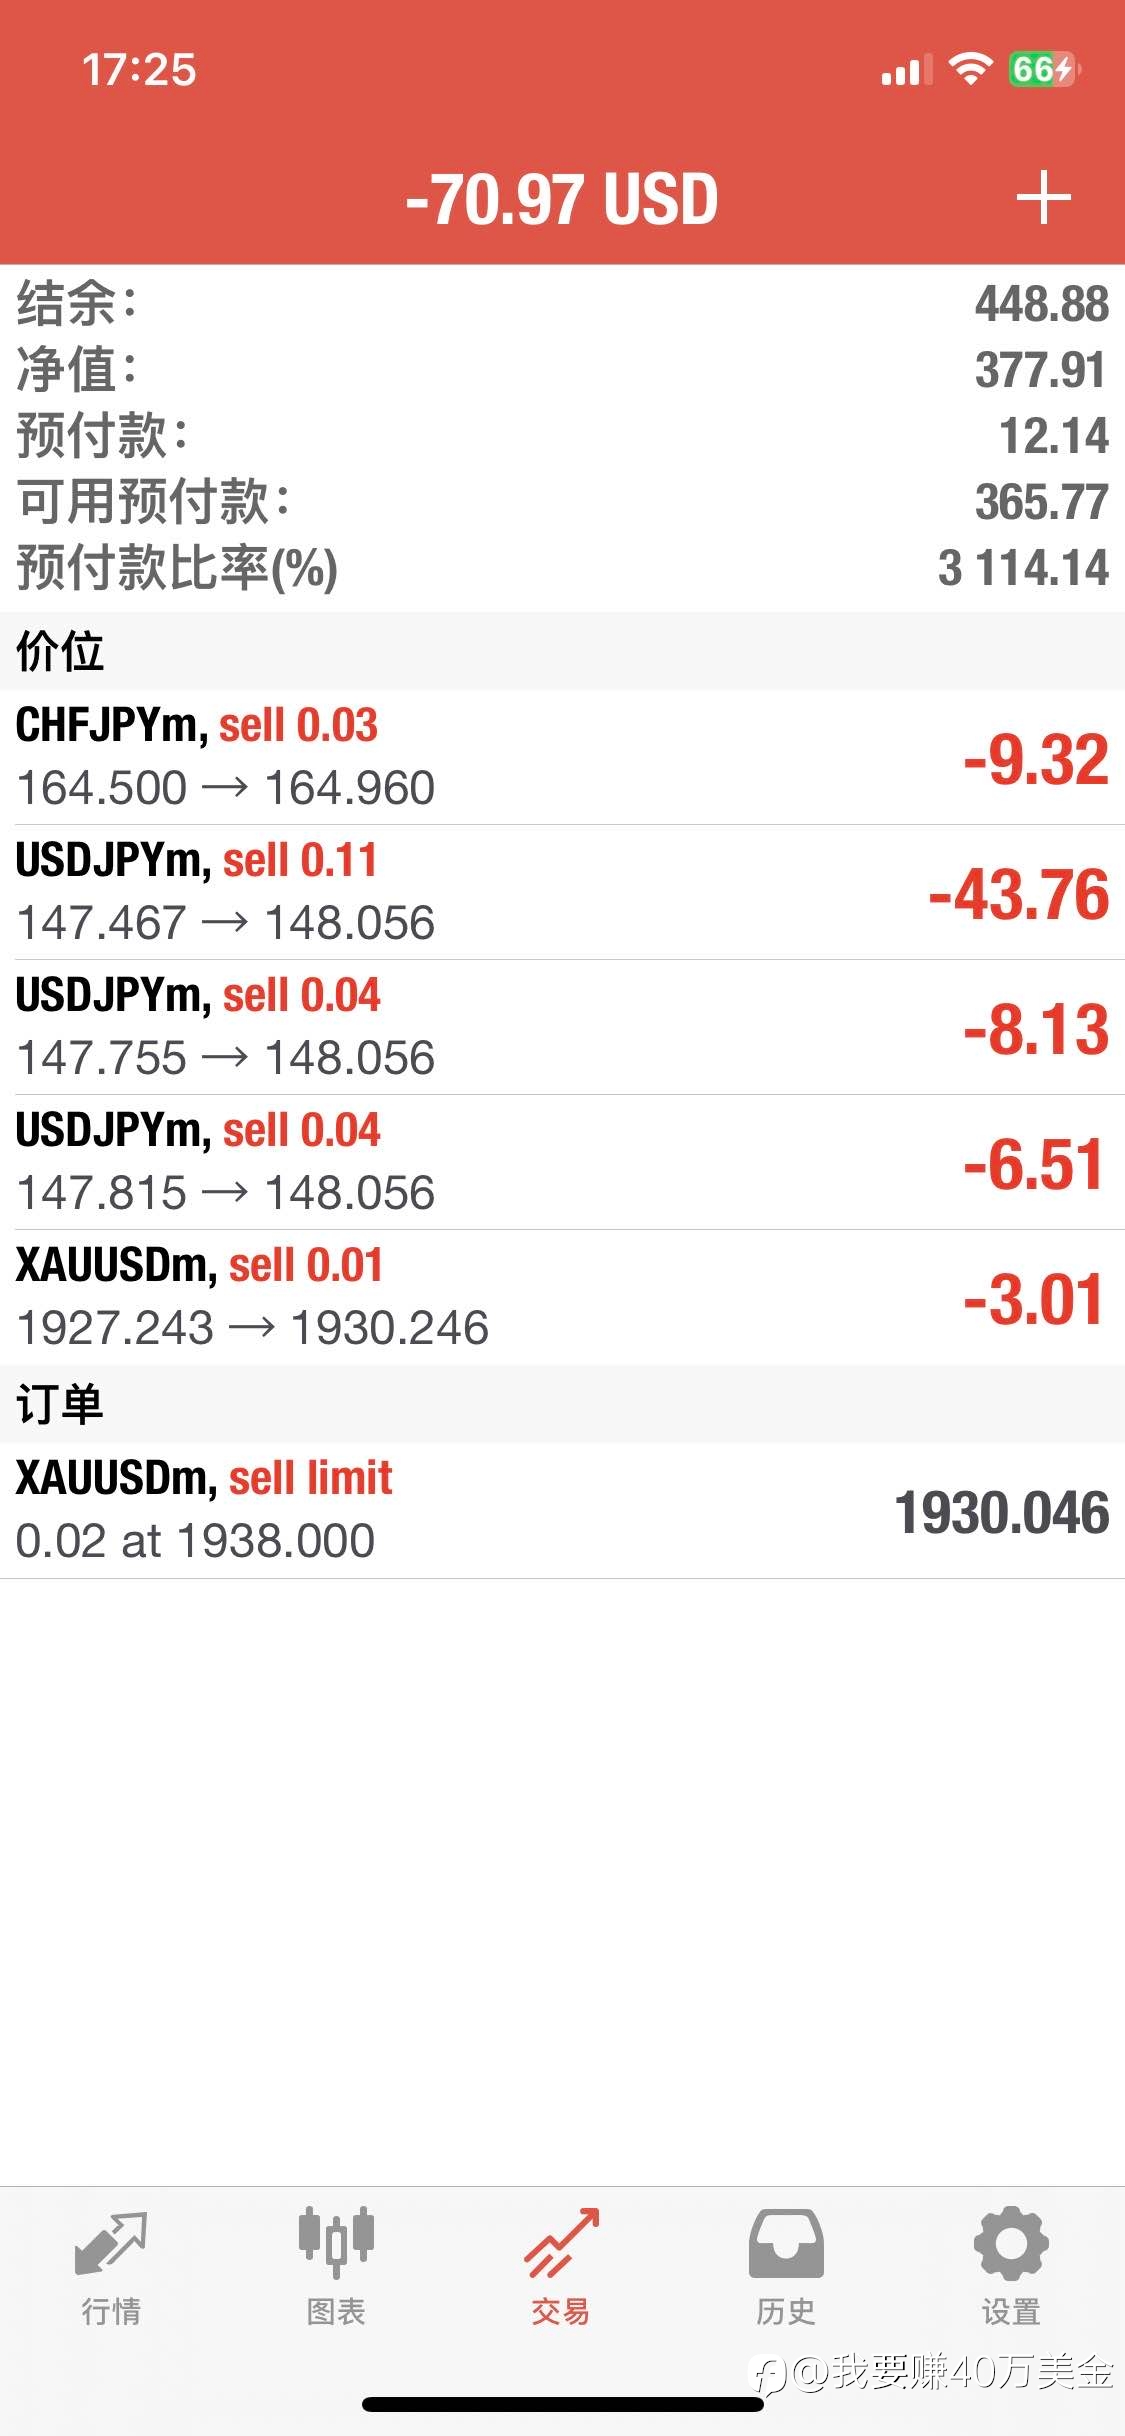Image resolution: width=1125 pixels, height=2436 pixels.
Task: Tap the 预付款比率 margin level row
Action: coord(562,567)
